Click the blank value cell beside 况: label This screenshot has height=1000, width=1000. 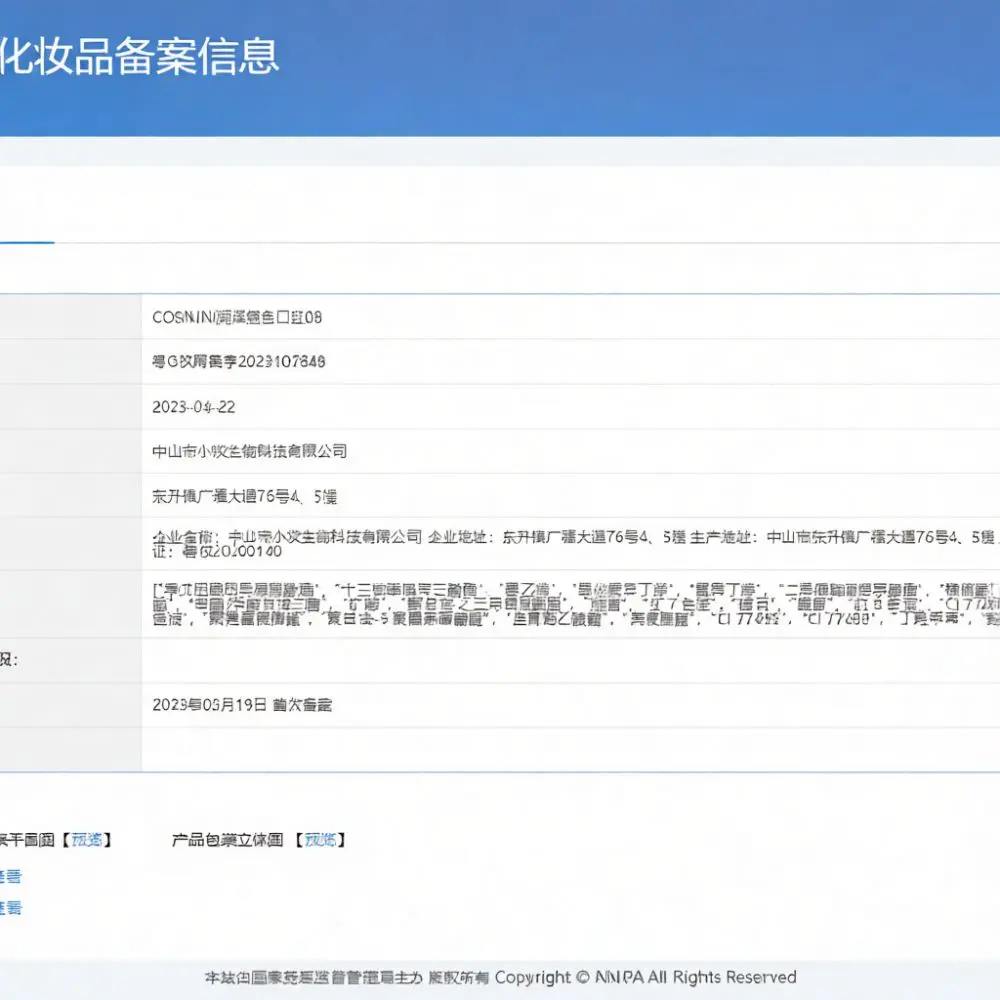click(570, 661)
